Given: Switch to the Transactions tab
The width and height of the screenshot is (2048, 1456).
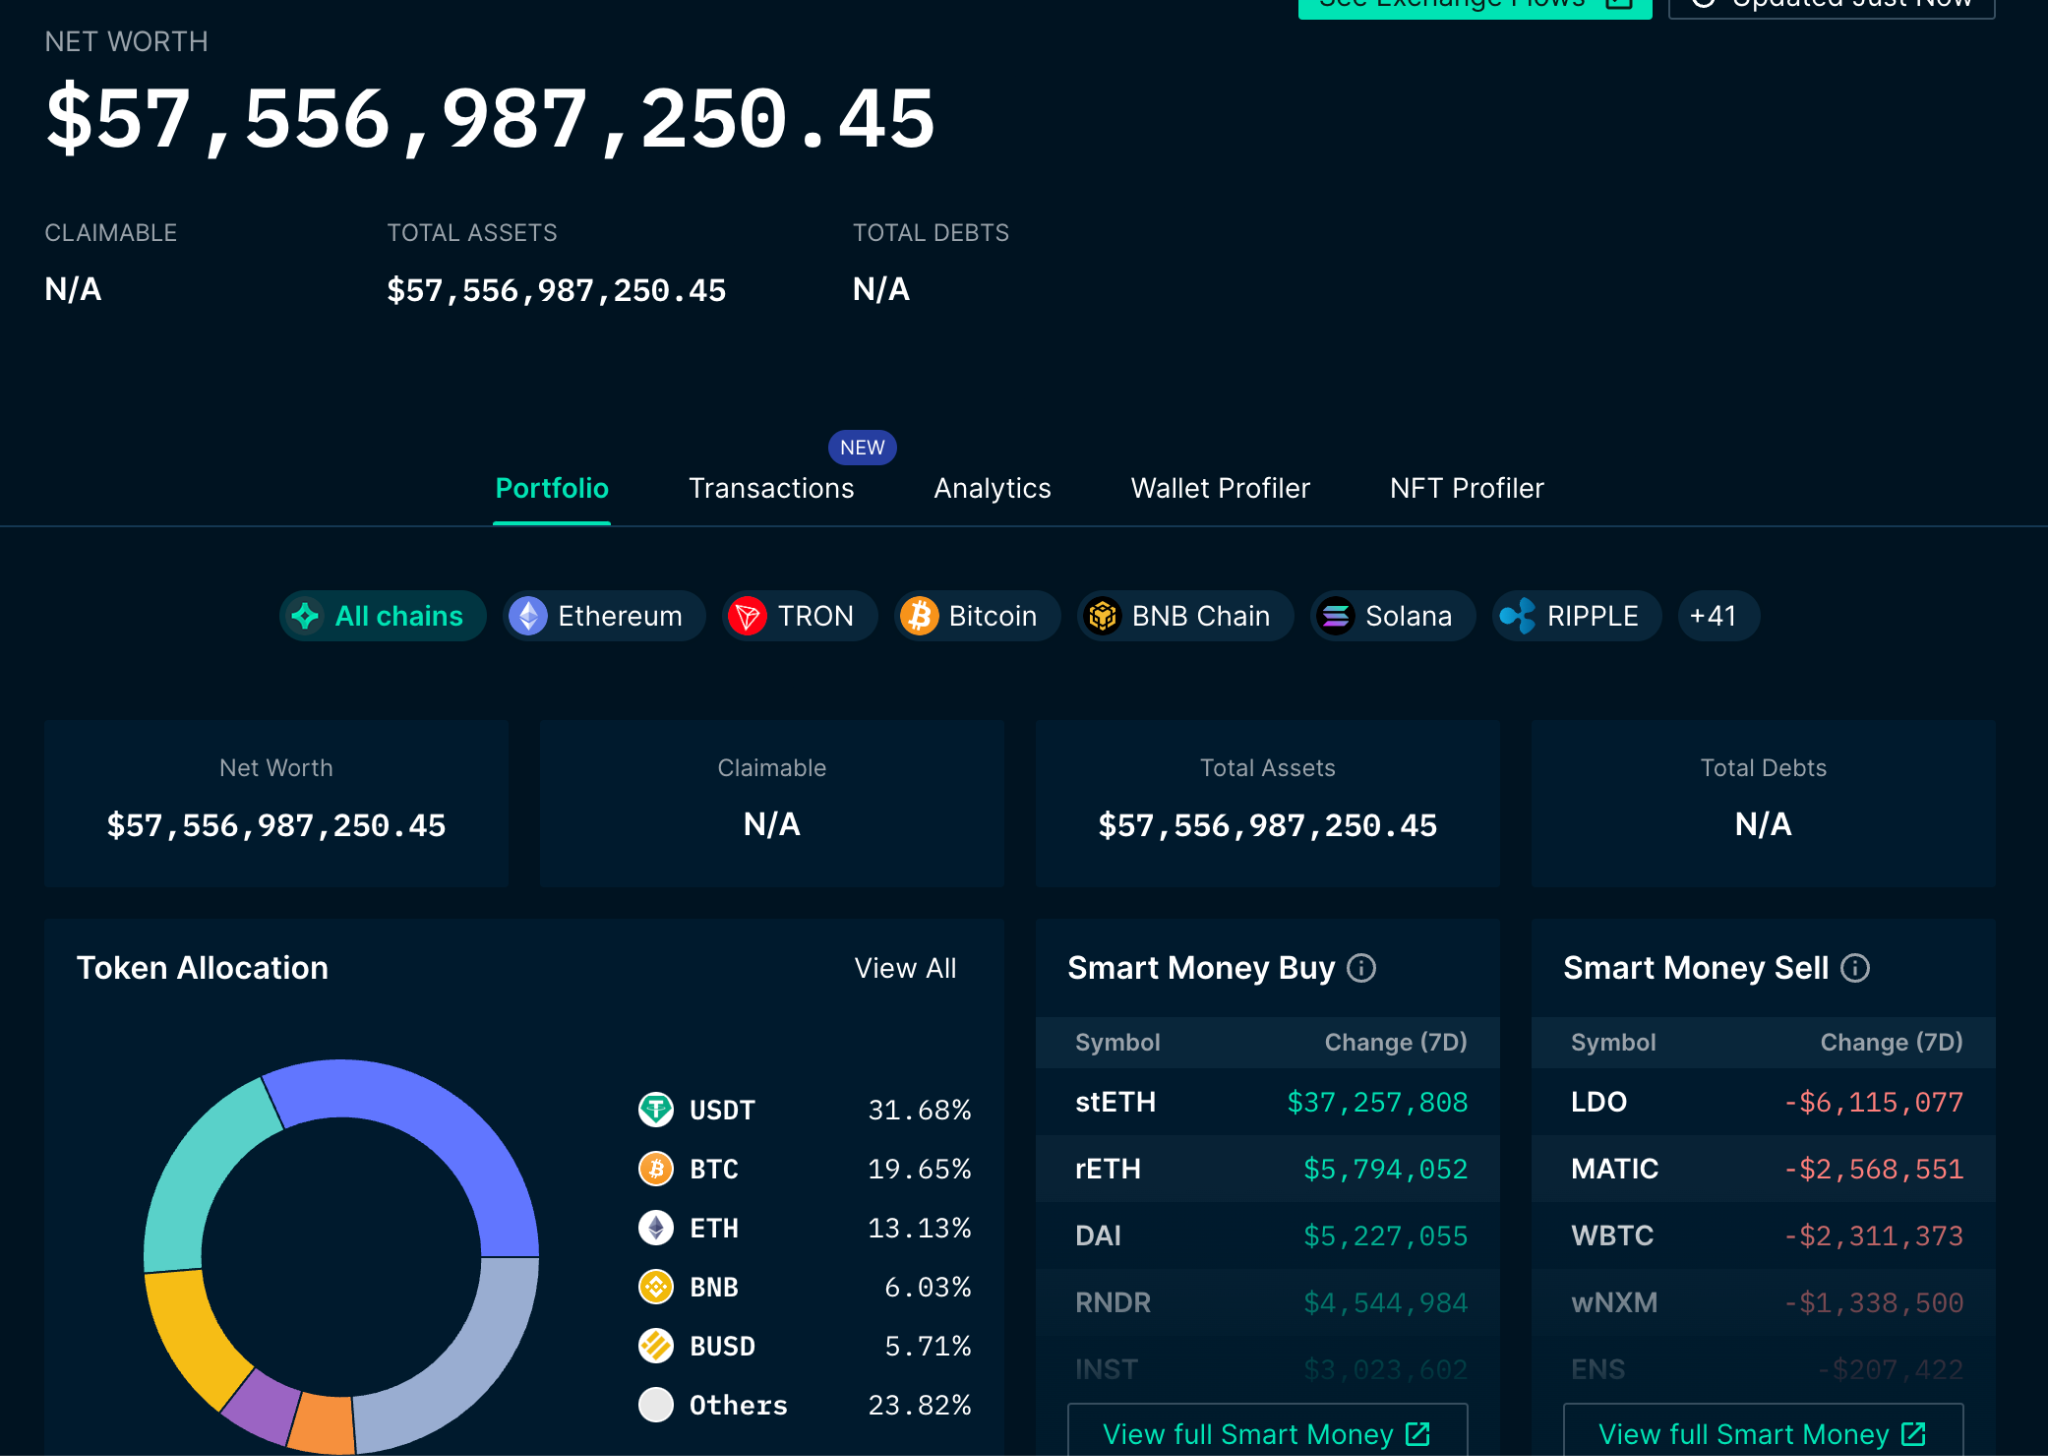Looking at the screenshot, I should coord(771,488).
